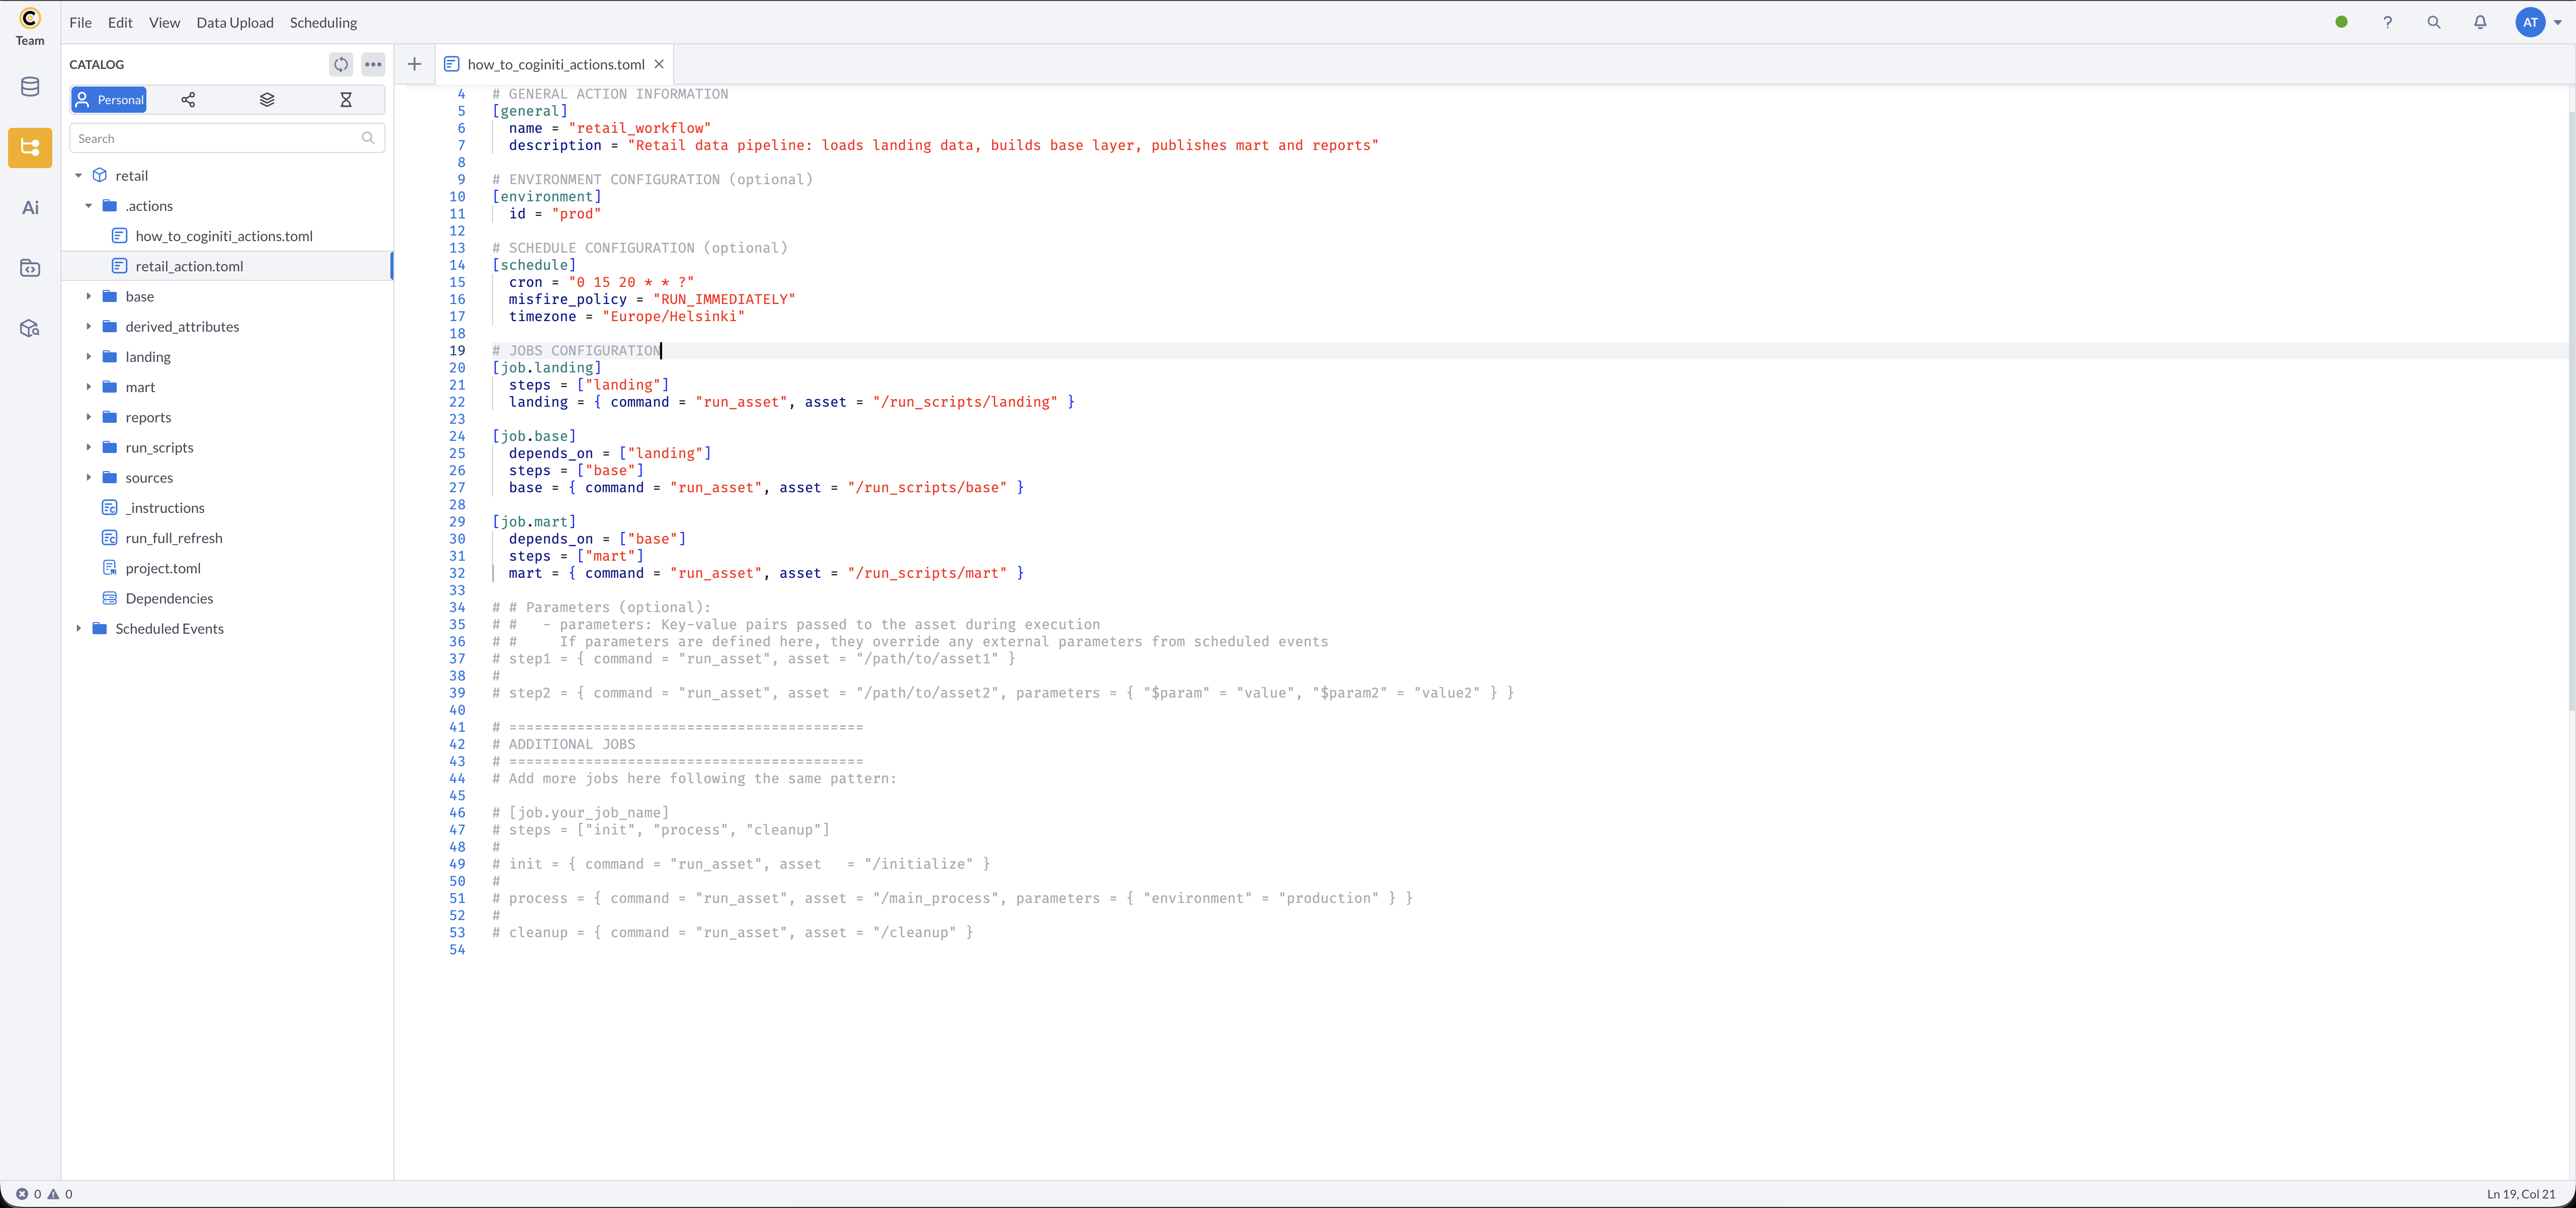Open Dependencies from the catalog tree
This screenshot has width=2576, height=1208.
tap(170, 598)
